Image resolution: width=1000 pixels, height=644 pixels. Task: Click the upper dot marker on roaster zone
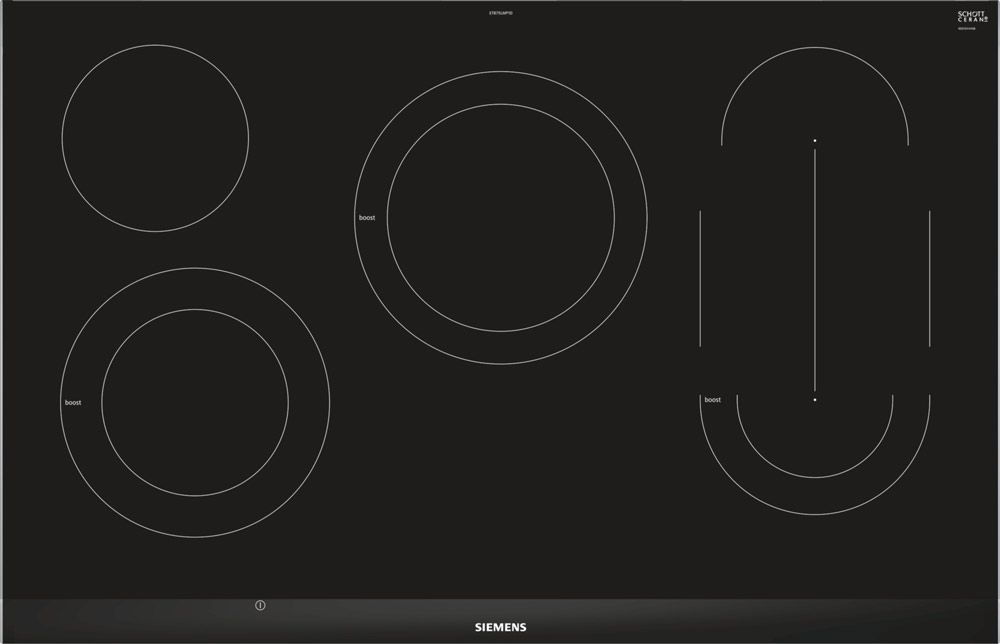(815, 140)
